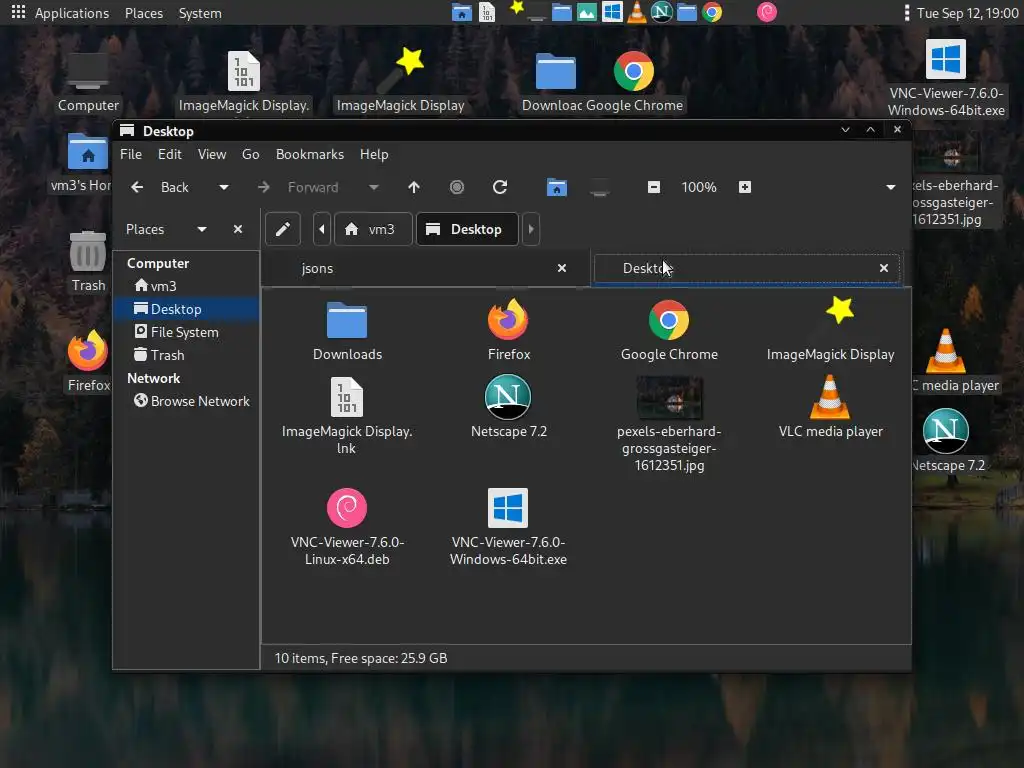Image resolution: width=1024 pixels, height=768 pixels.
Task: Zoom out with the minus icon
Action: tap(654, 187)
